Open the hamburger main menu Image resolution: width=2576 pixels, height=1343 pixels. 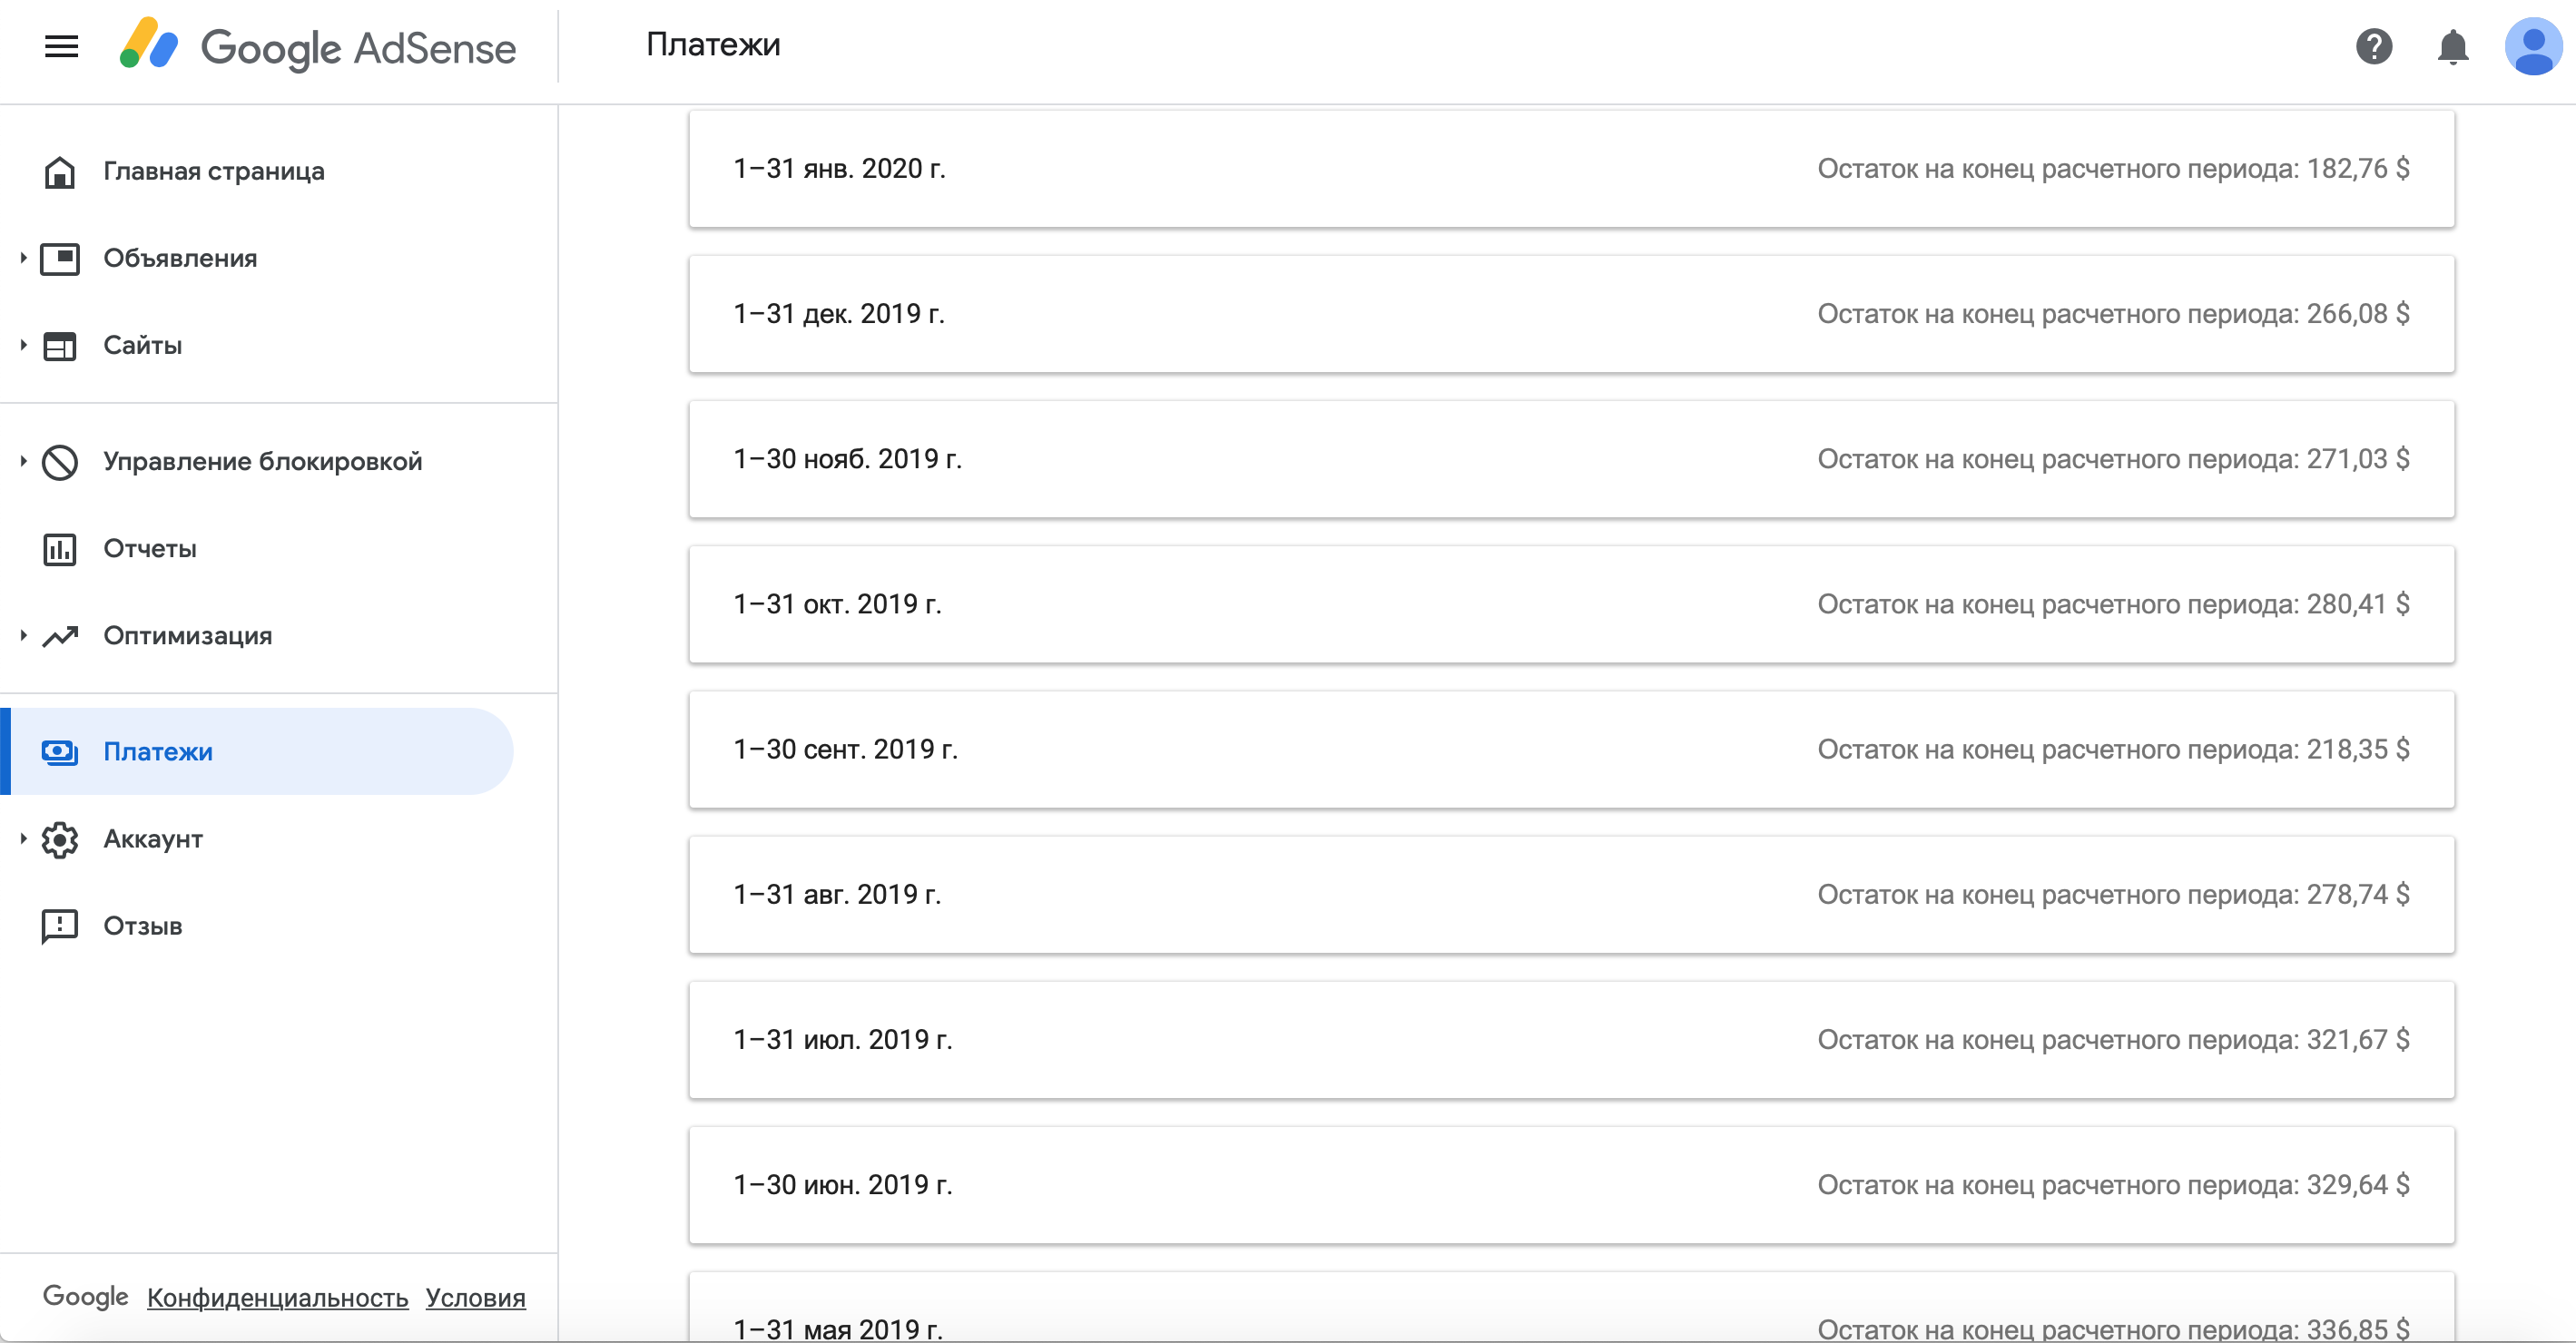point(61,46)
